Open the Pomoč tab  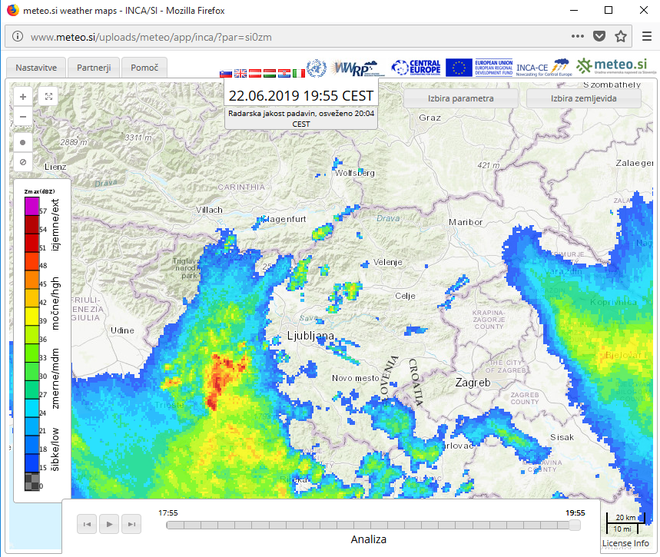click(144, 68)
